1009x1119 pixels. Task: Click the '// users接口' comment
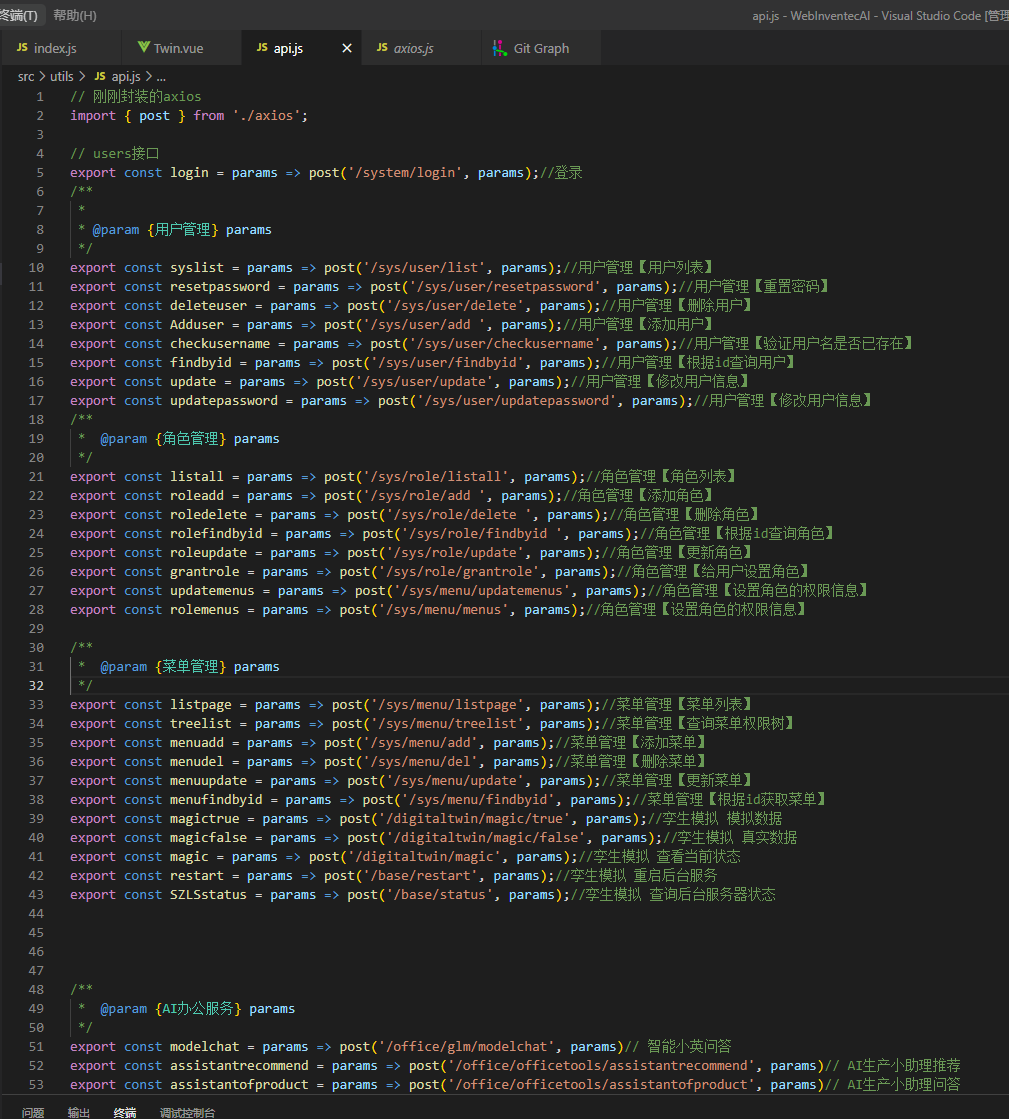(x=114, y=153)
